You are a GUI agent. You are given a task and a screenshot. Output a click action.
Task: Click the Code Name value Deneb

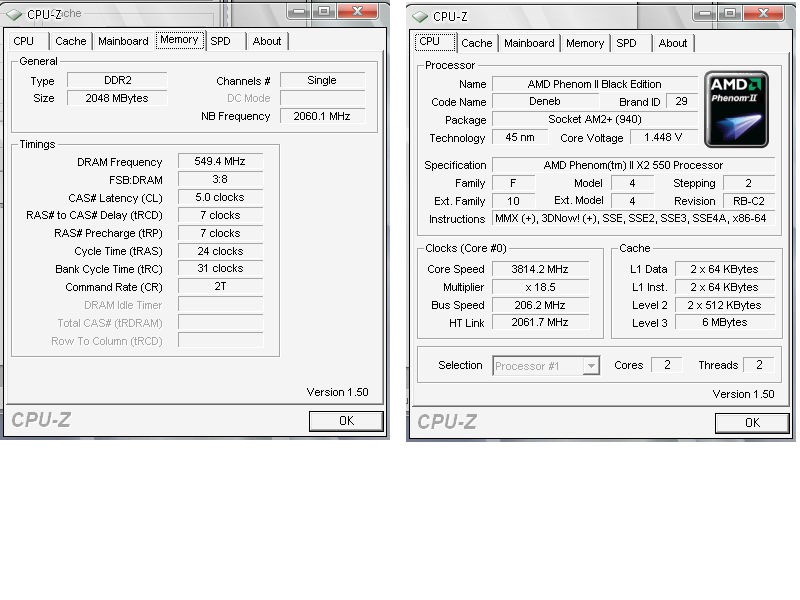pos(545,102)
